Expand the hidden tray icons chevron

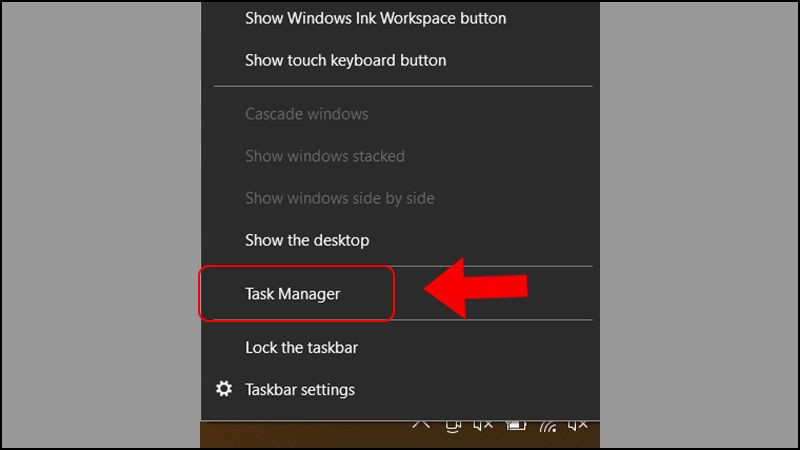click(x=421, y=426)
